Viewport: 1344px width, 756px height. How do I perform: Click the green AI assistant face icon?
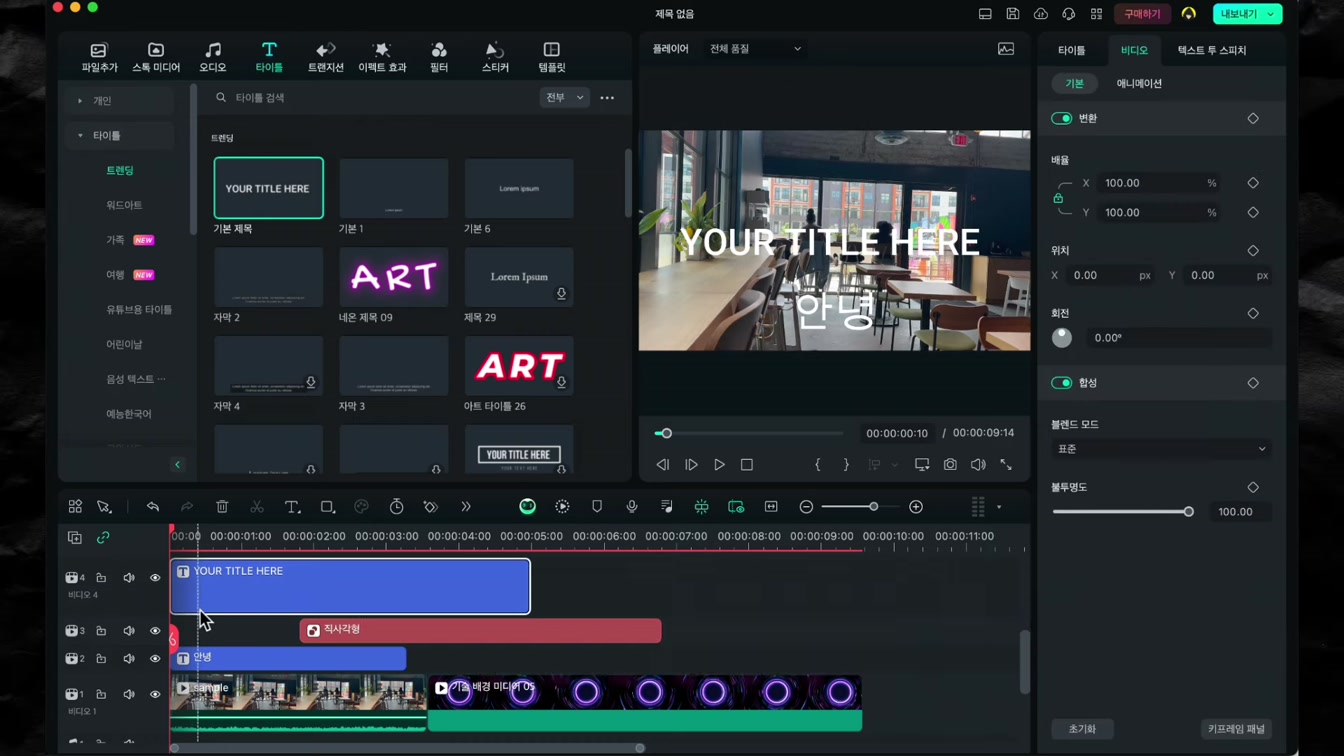tap(528, 507)
